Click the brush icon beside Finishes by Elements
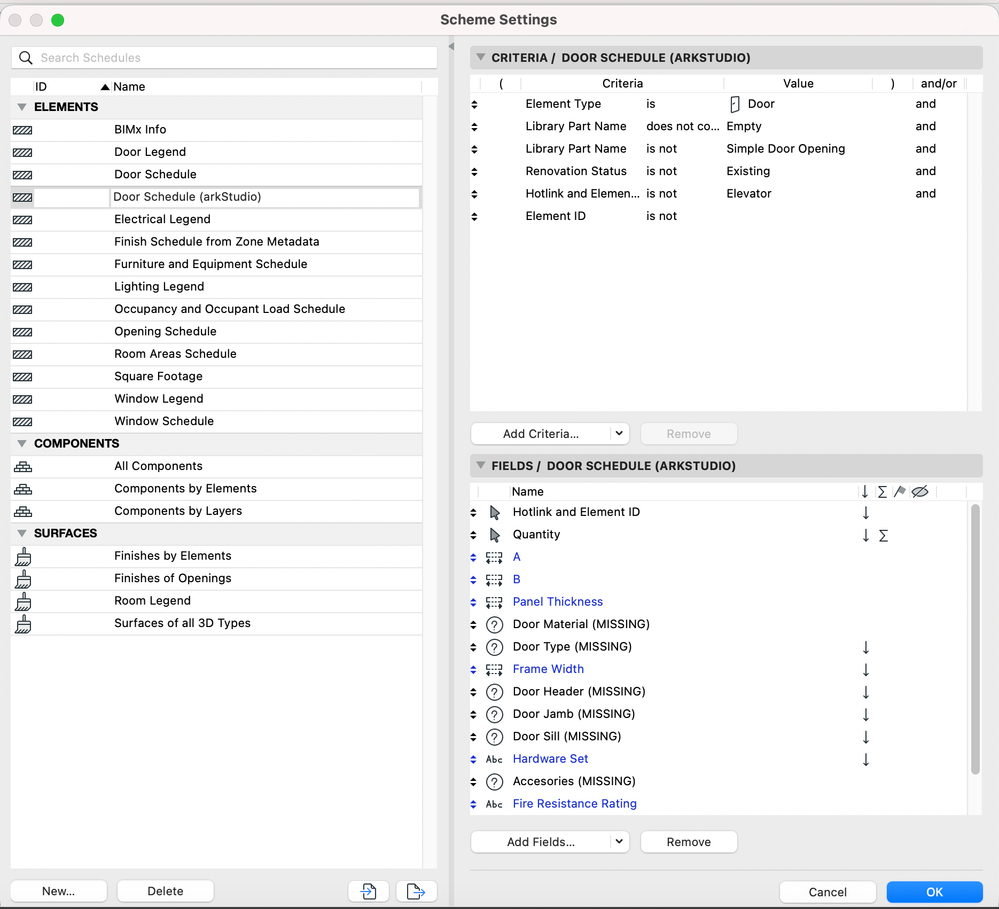999x909 pixels. pos(23,557)
